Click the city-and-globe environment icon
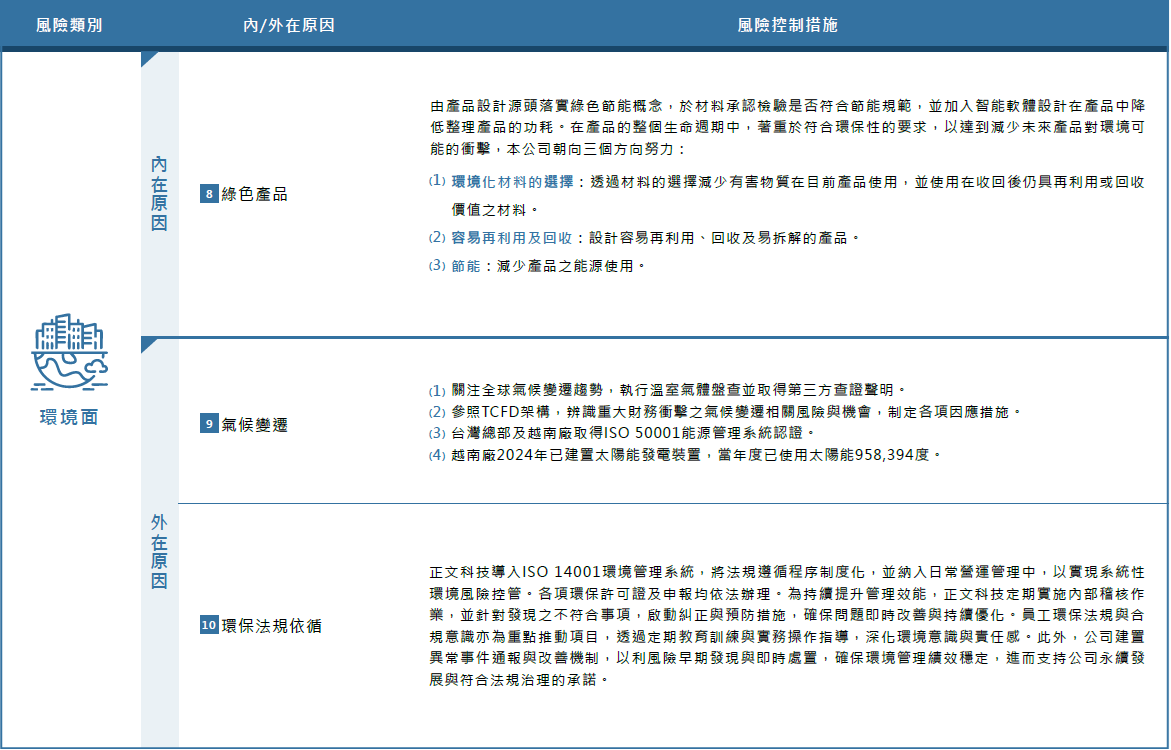Screen dimensions: 1171x750 [x=69, y=350]
